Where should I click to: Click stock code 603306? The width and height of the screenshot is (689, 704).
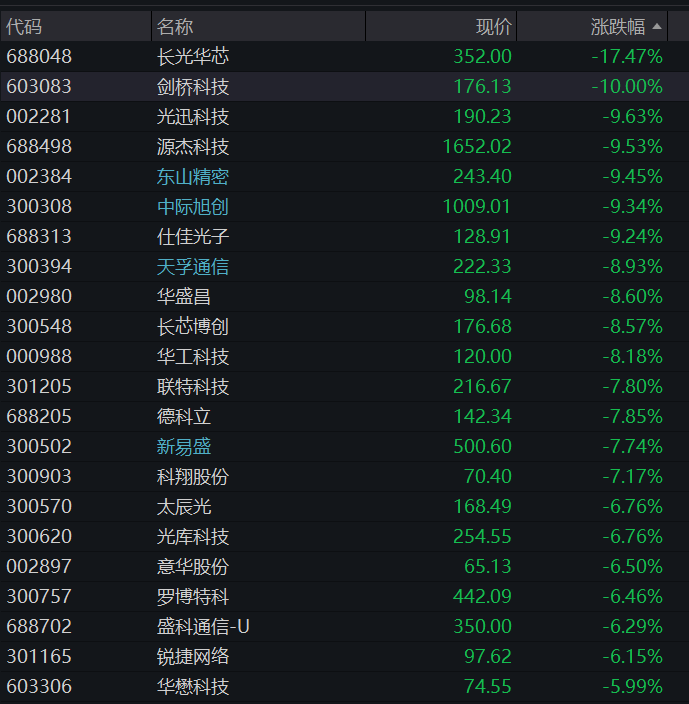coord(39,686)
